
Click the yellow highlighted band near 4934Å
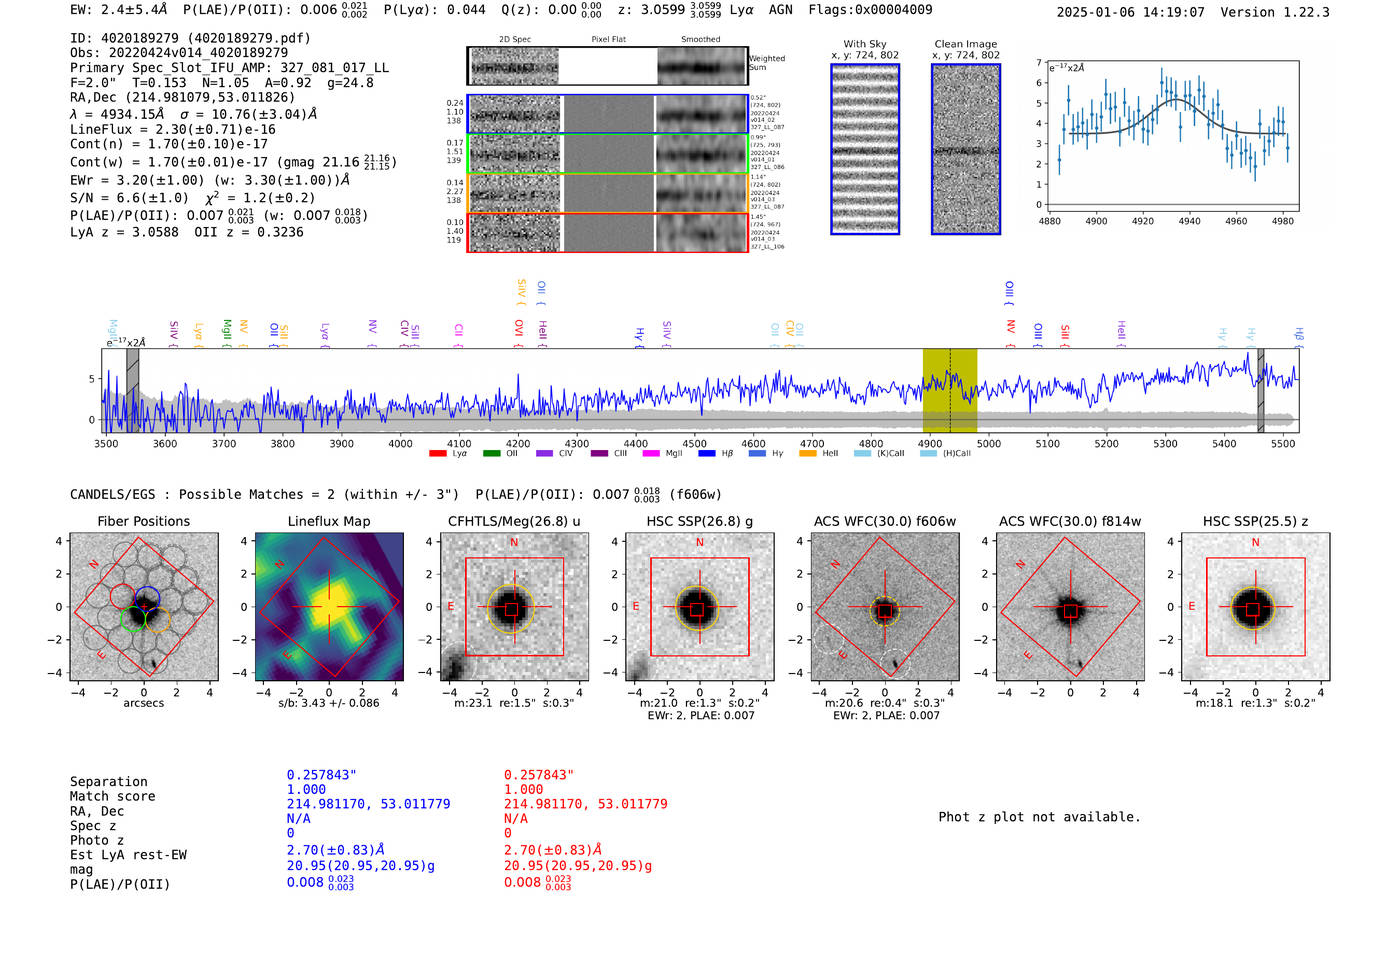click(949, 390)
